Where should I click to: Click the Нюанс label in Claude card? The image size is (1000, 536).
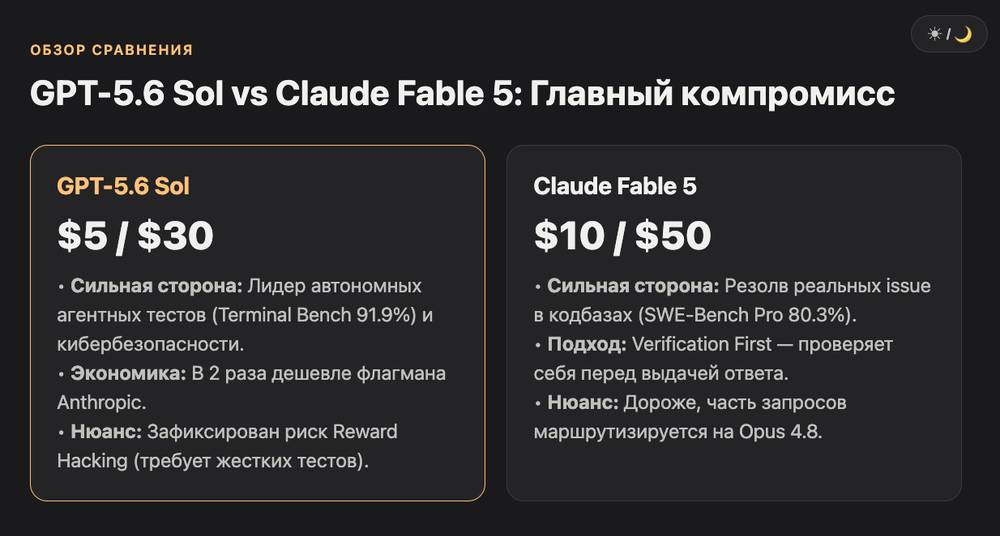coord(583,403)
